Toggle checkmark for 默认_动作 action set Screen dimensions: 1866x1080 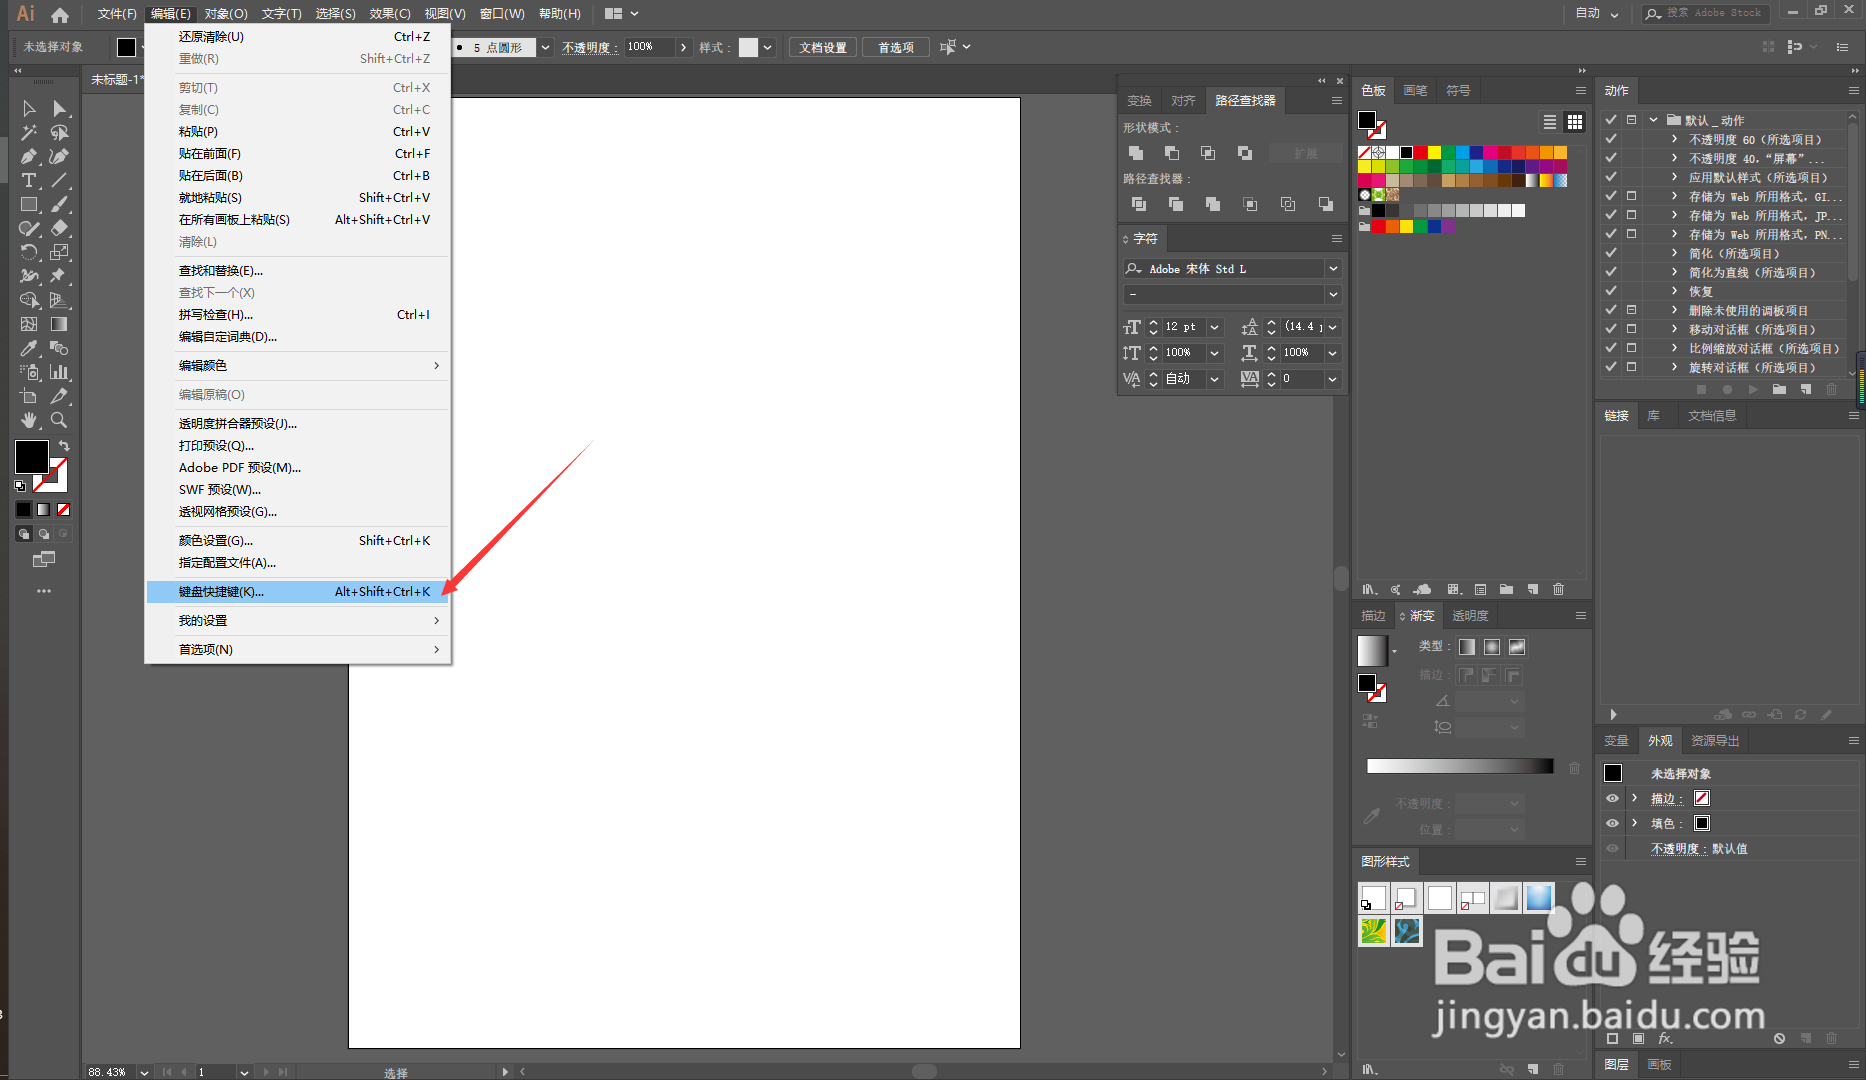1611,120
